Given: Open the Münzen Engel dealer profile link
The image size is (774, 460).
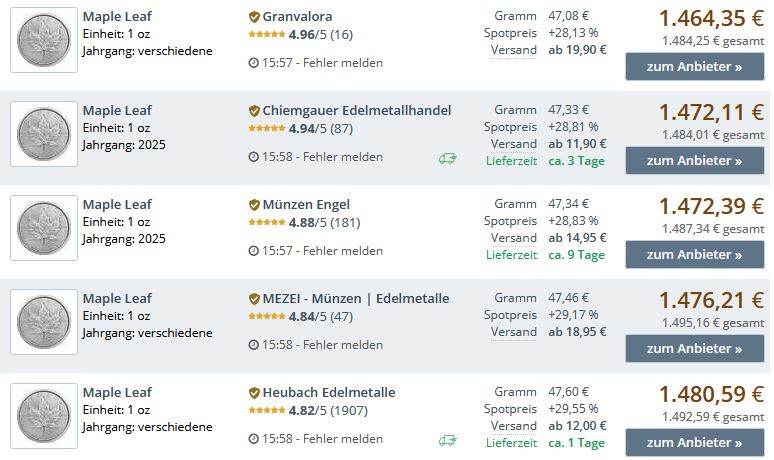Looking at the screenshot, I should [306, 205].
